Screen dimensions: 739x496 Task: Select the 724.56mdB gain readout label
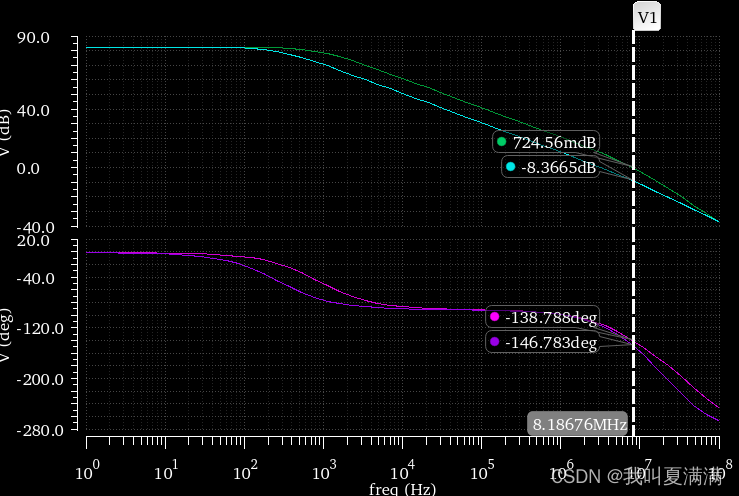coord(554,142)
